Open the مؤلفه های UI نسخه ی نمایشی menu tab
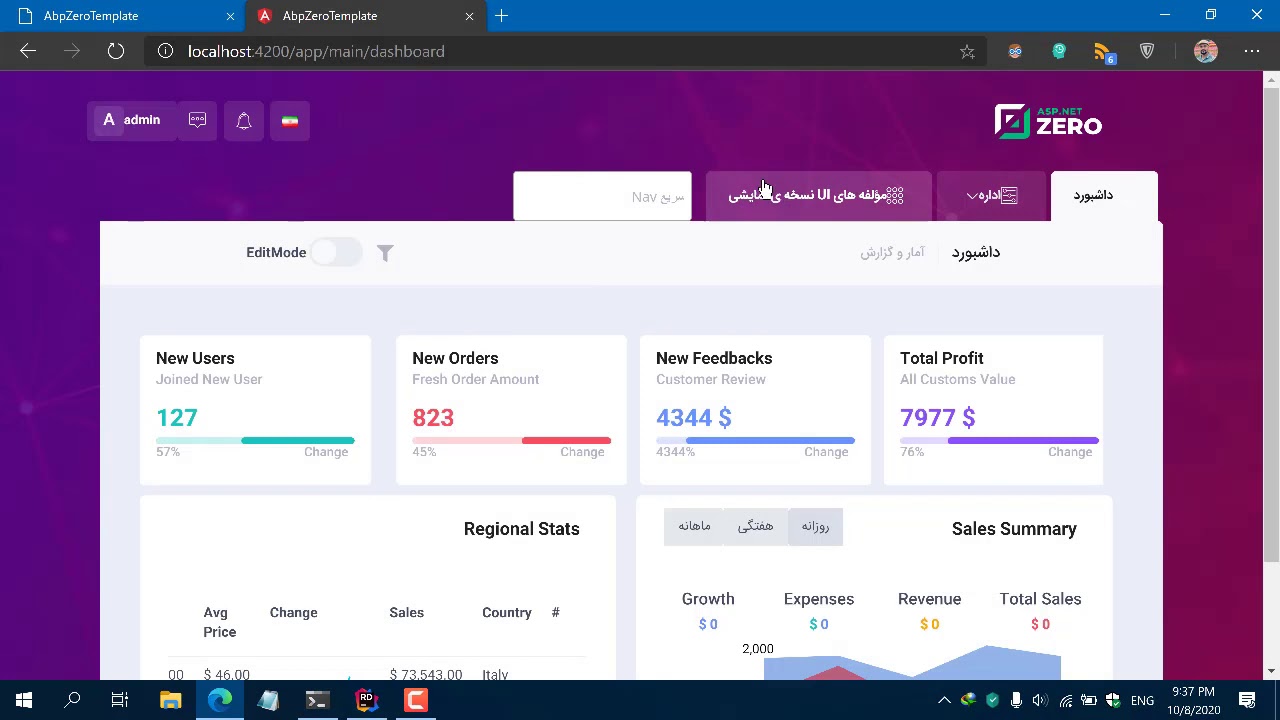 818,195
